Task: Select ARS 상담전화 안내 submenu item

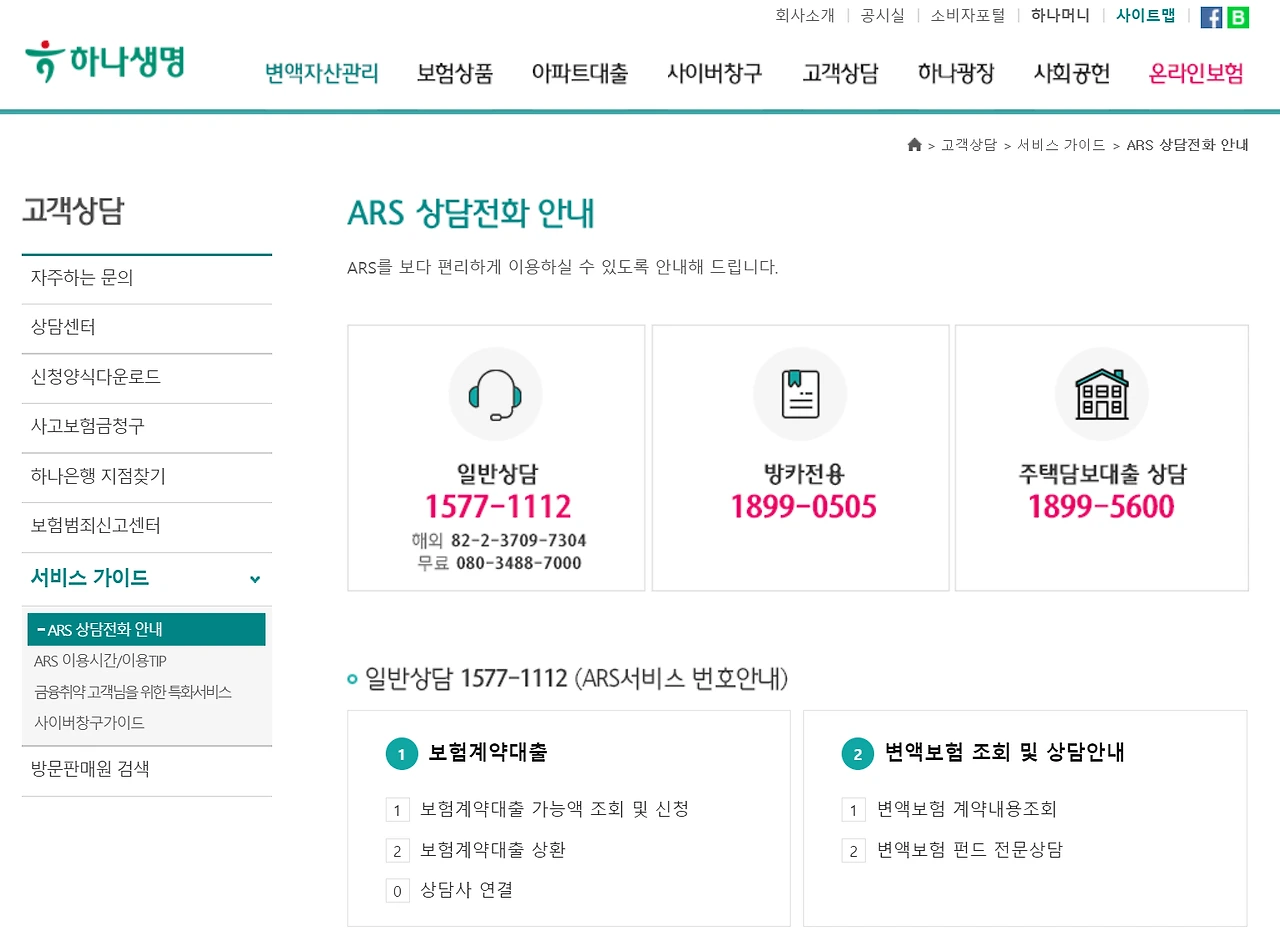Action: [147, 629]
